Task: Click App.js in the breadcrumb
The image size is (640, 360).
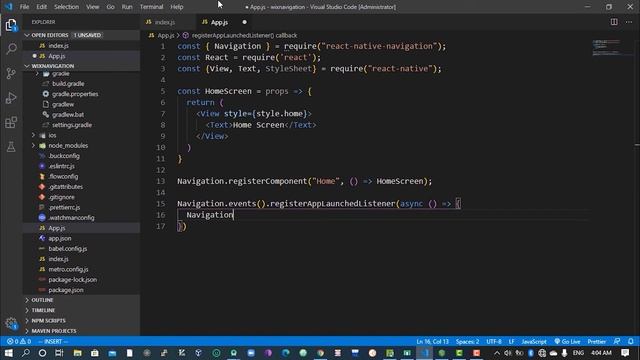Action: click(x=166, y=36)
